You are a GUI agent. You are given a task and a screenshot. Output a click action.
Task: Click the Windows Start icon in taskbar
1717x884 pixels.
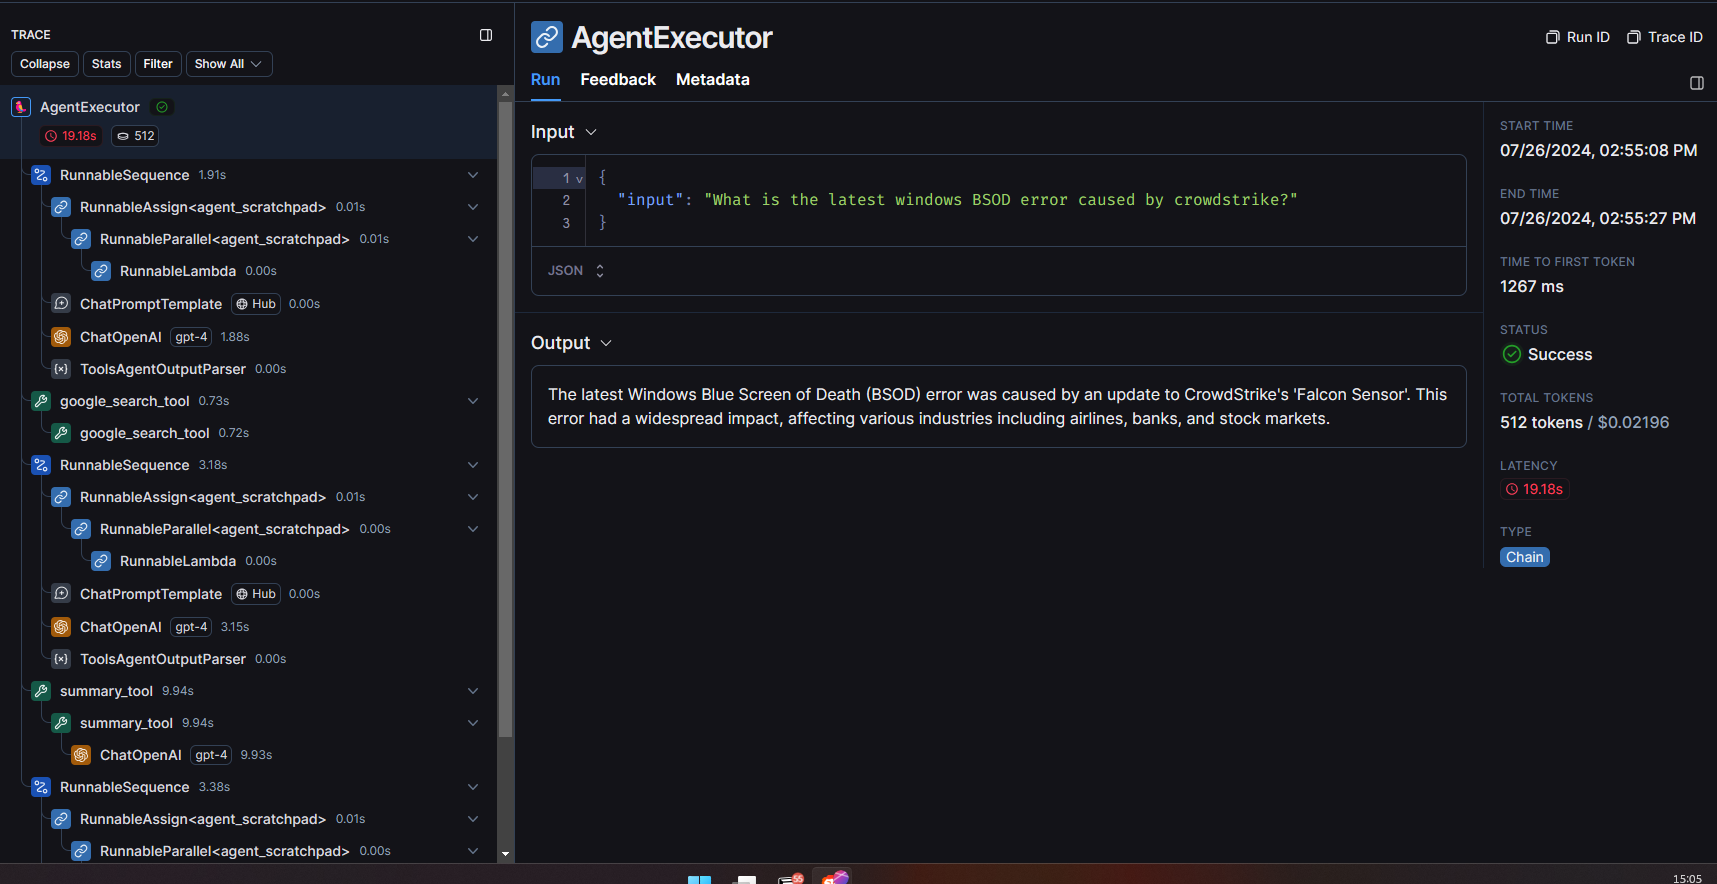(x=699, y=879)
